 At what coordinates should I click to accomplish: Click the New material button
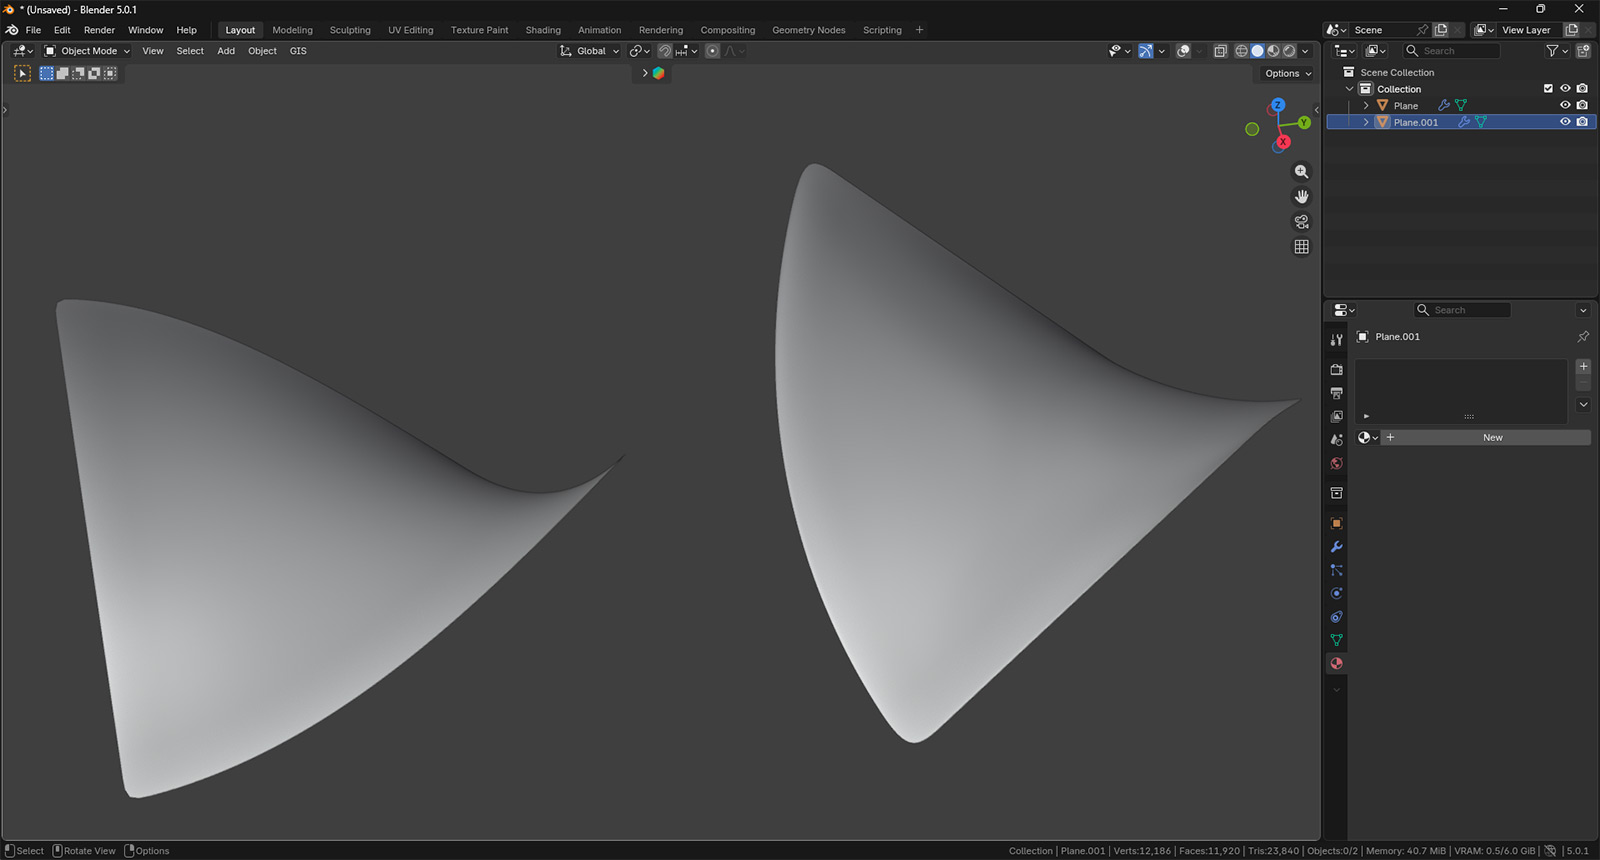(x=1492, y=438)
